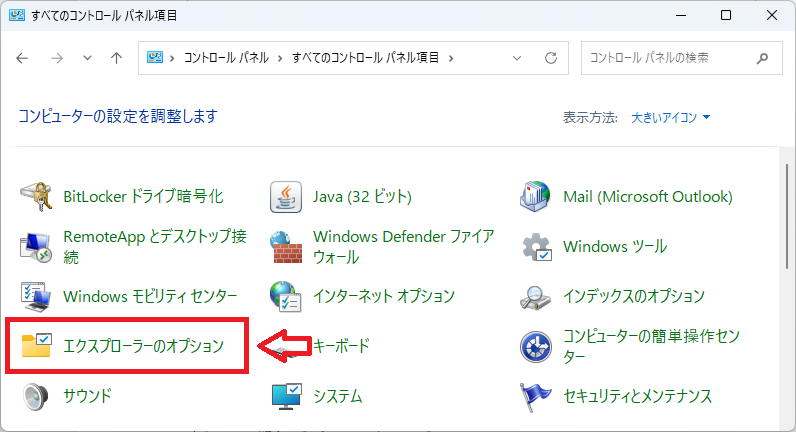Select the すべてのコントロール パネル項目 breadcrumb
796x432 pixels.
(365, 58)
